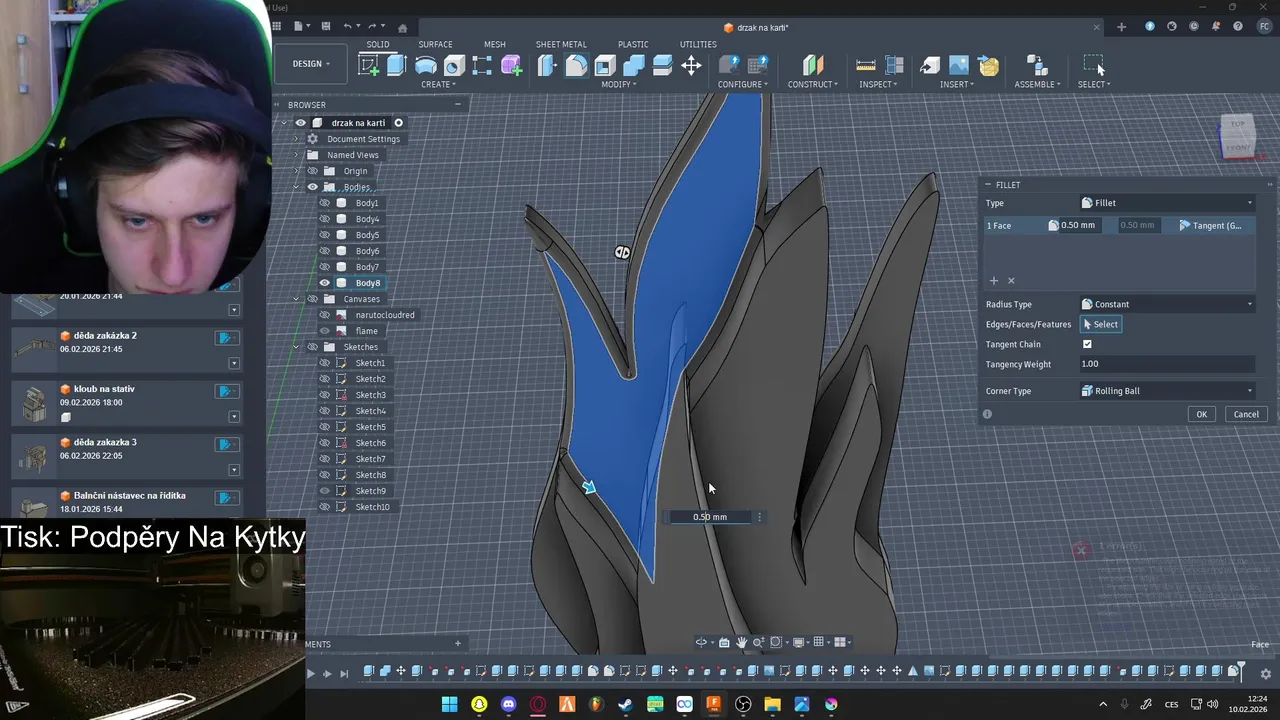Select the Insert Derive tool
The image size is (1280, 720).
coord(930,65)
